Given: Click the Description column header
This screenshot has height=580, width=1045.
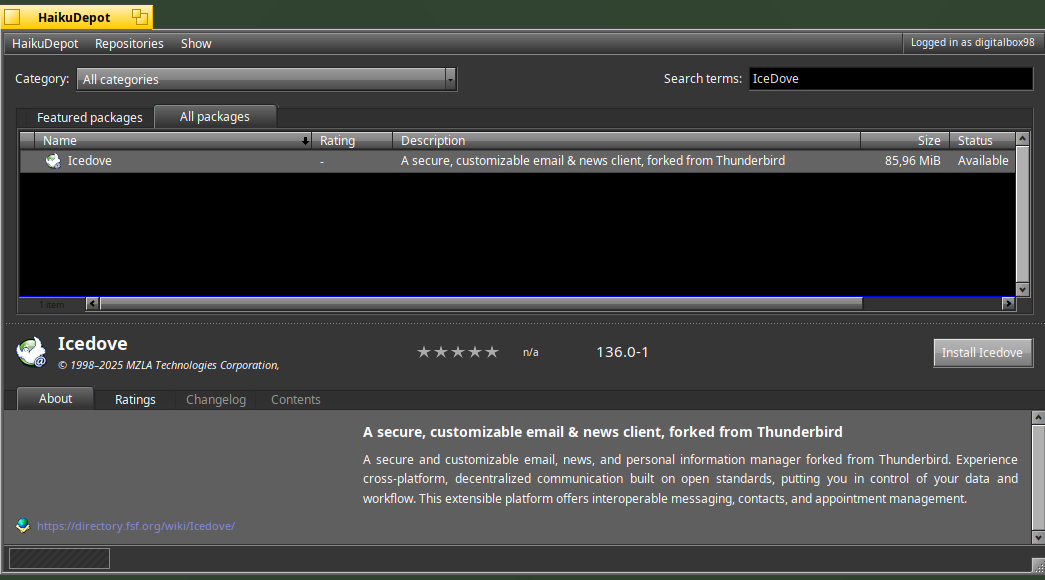Looking at the screenshot, I should tap(626, 141).
